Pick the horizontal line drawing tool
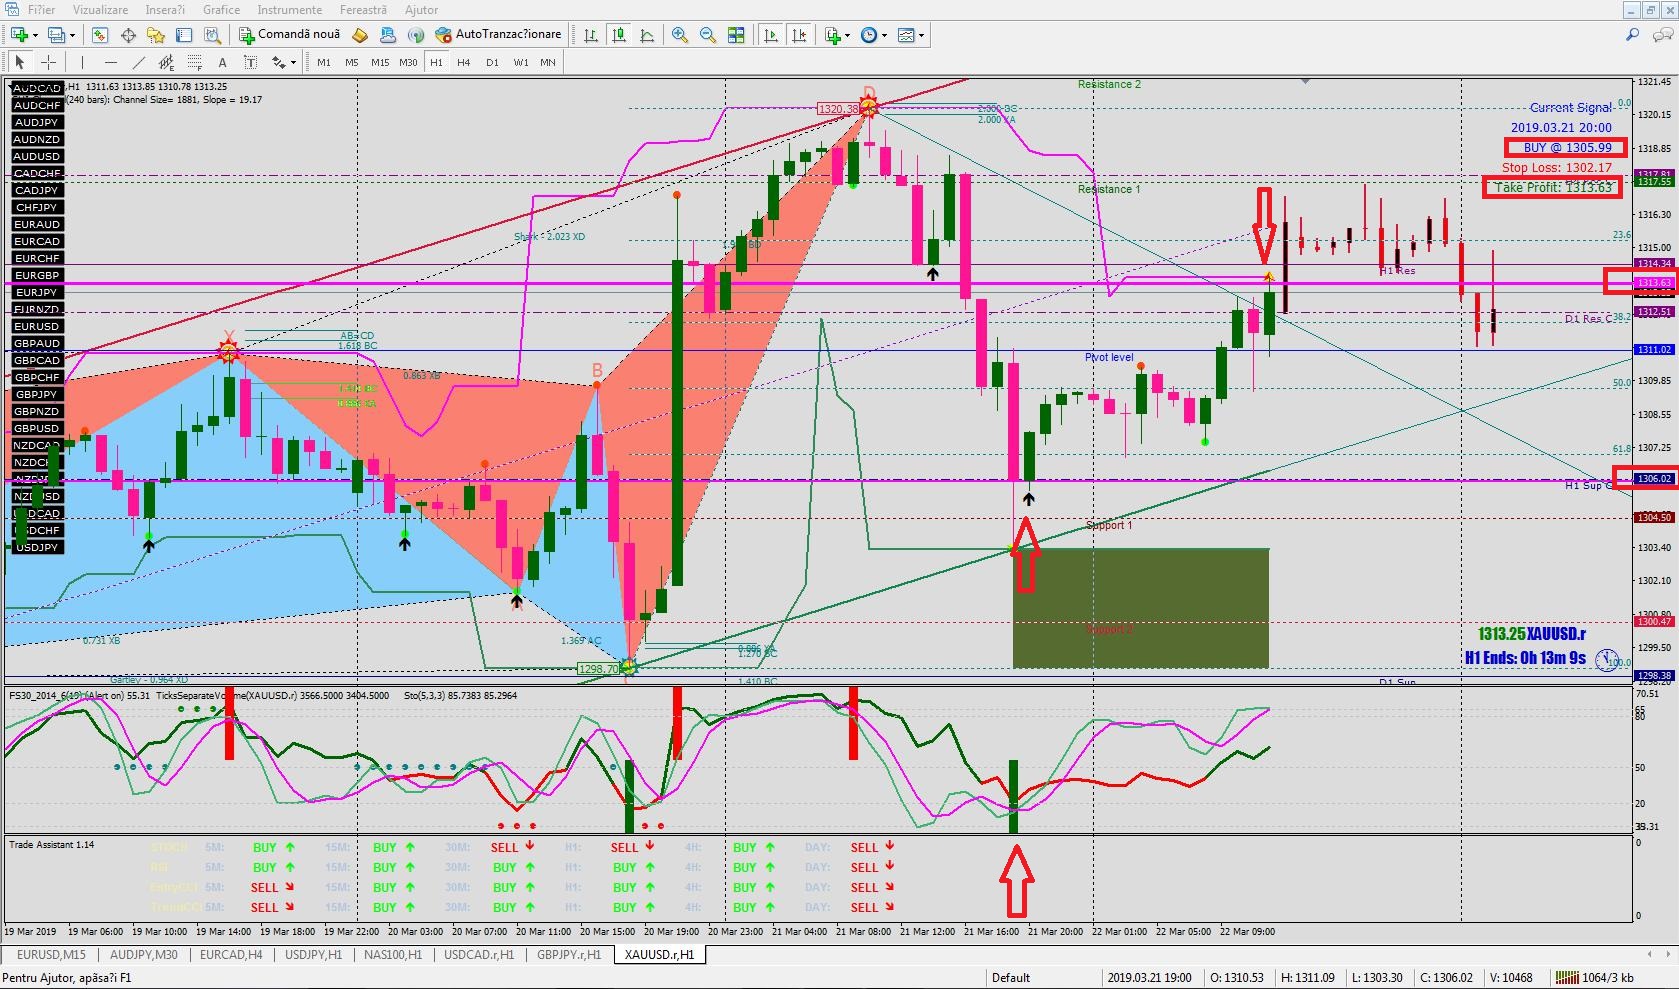Screen dimensions: 1679x989 coord(110,62)
